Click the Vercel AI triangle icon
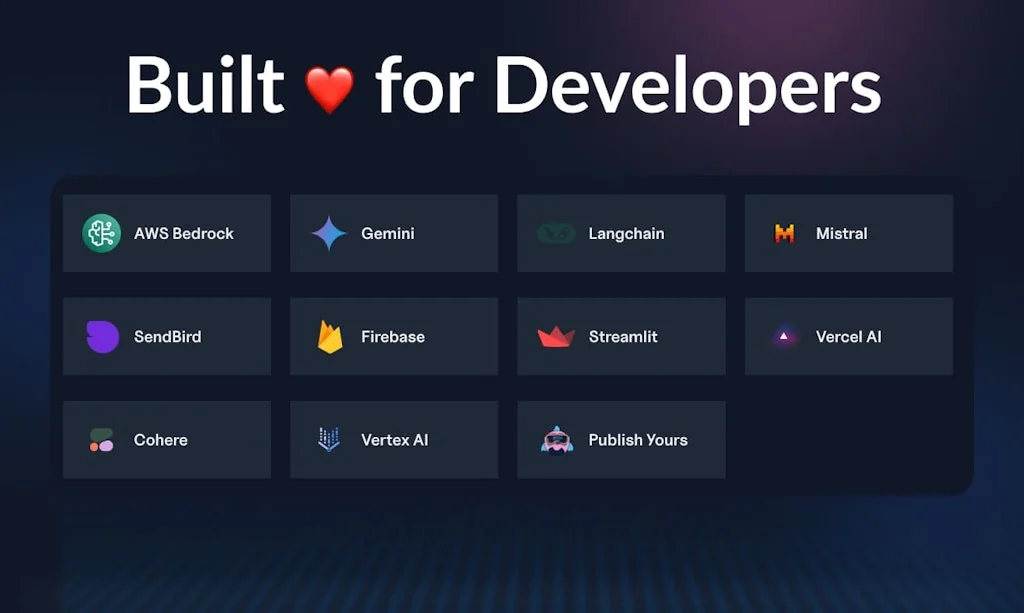 click(784, 337)
